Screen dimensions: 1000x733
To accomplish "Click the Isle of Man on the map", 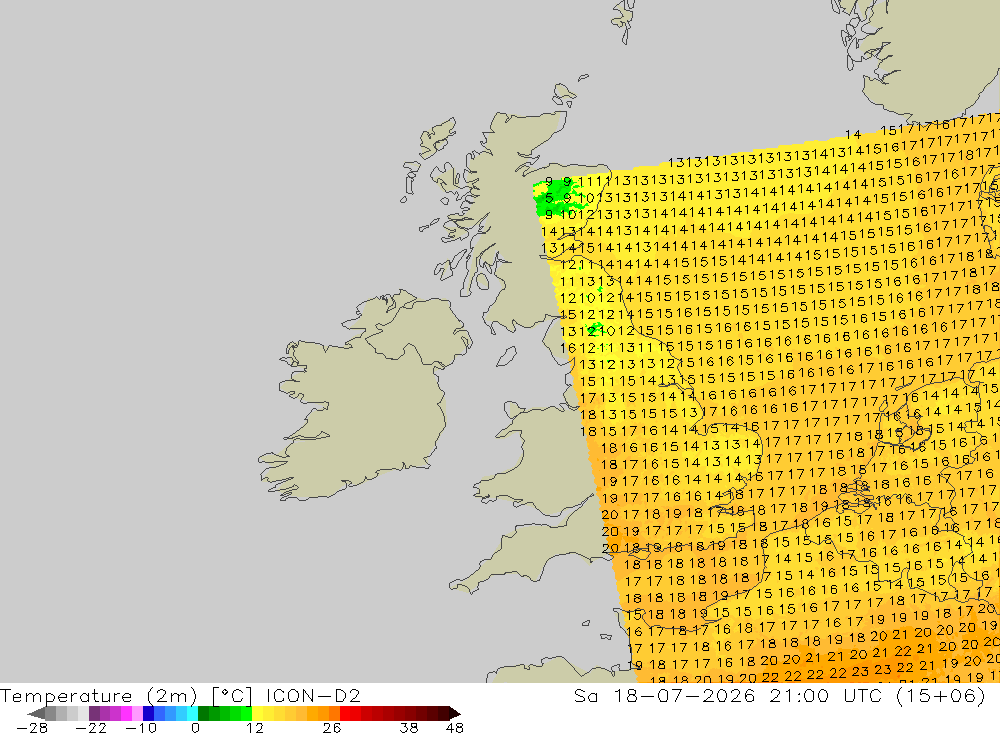I will [506, 357].
